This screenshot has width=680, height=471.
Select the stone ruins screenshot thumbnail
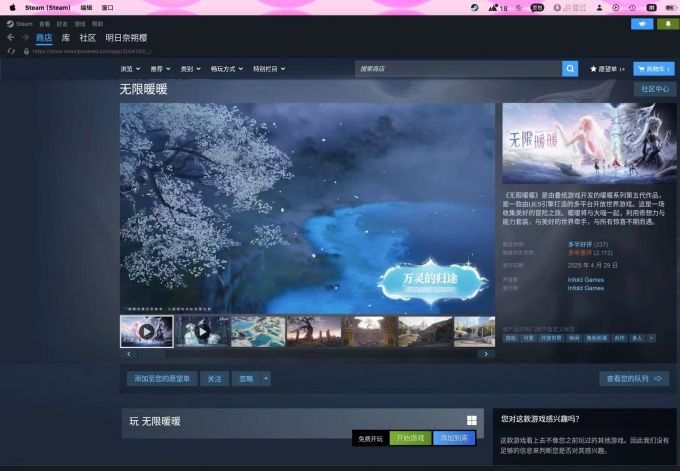coord(369,332)
